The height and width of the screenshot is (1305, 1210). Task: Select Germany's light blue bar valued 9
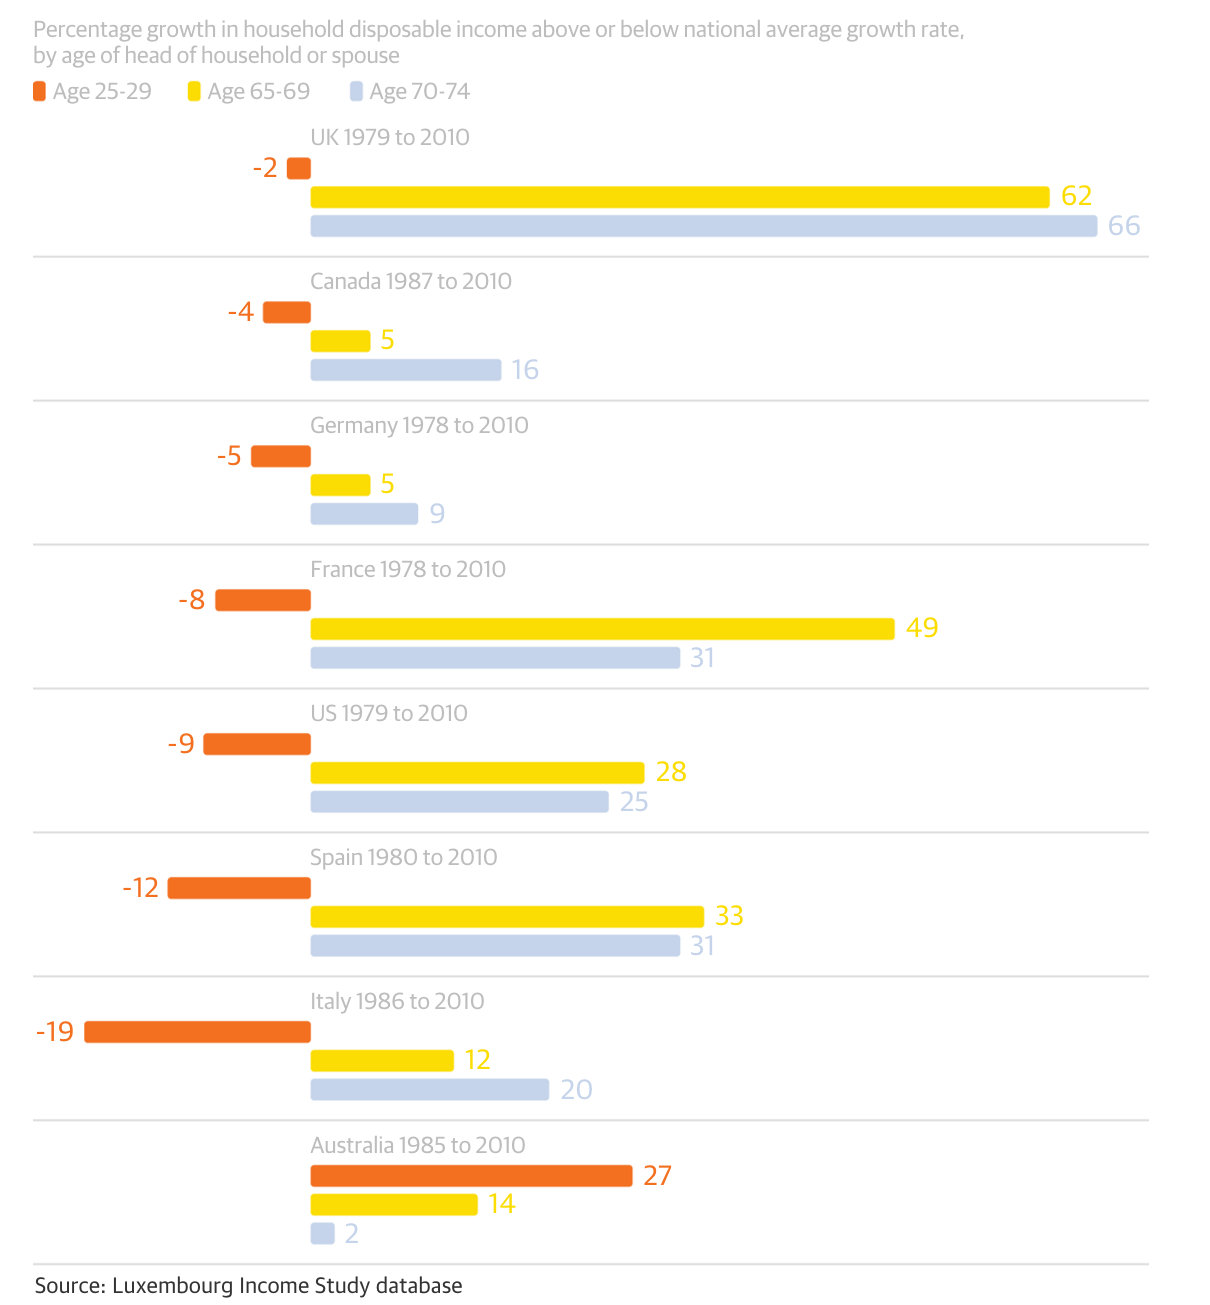(x=364, y=514)
